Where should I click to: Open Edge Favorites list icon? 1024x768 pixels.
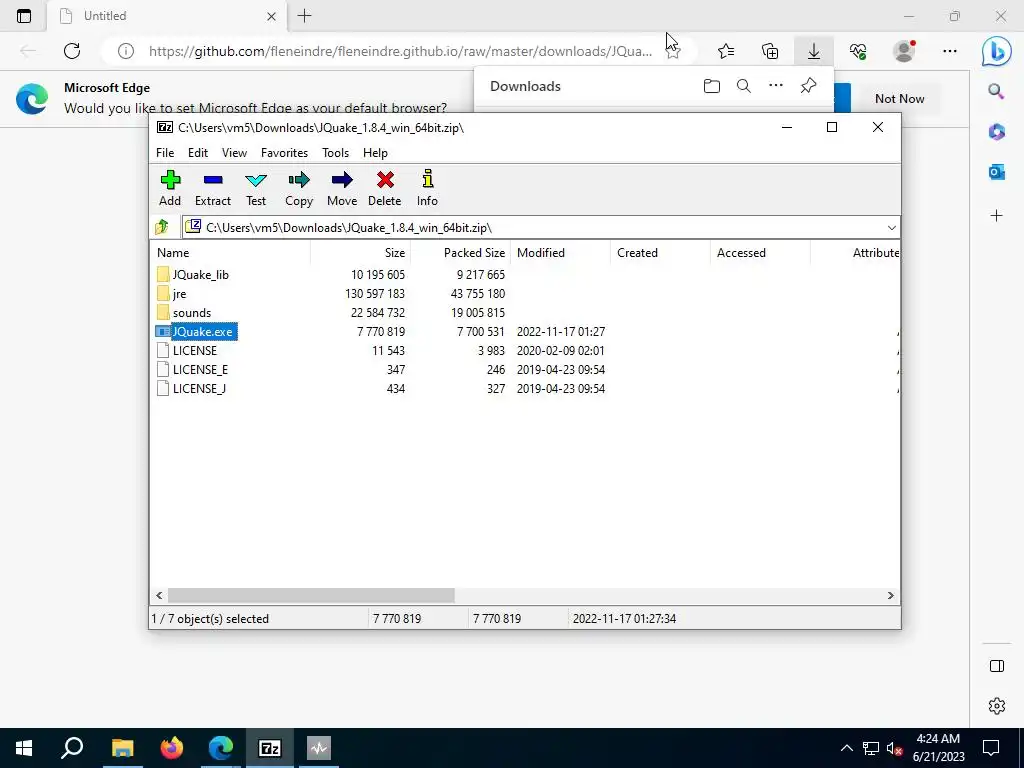click(726, 51)
